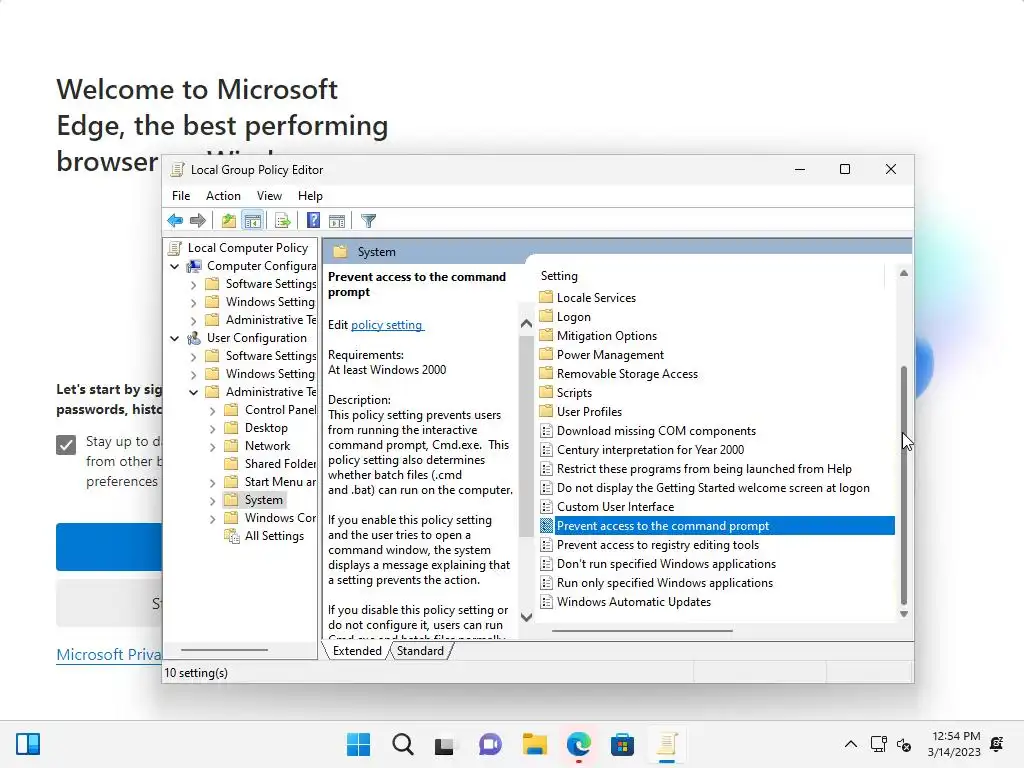
Task: Expand the Start Menu tree node
Action: tap(212, 483)
